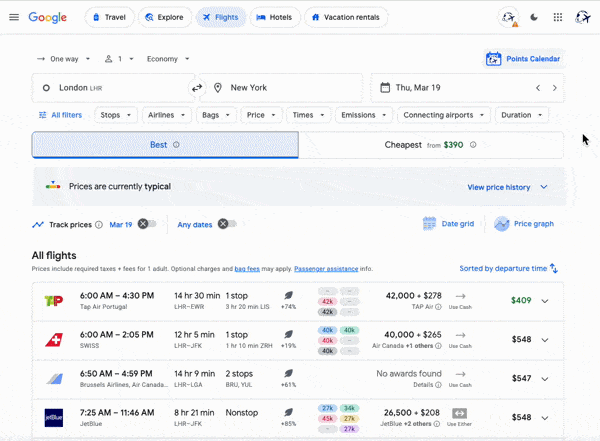Click the JetBlue airline logo

coord(54,418)
